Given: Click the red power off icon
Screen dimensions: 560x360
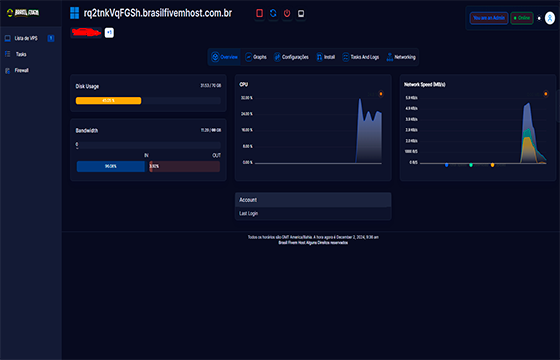Looking at the screenshot, I should 287,13.
